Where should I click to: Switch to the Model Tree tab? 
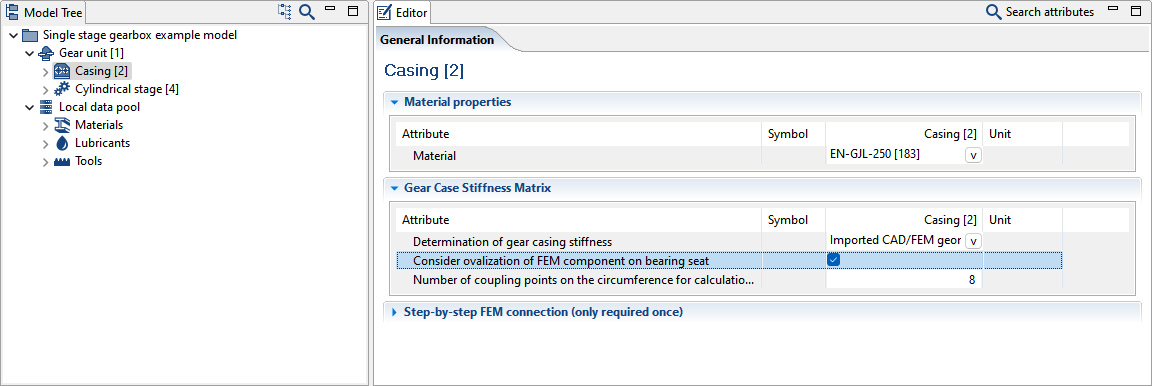[x=45, y=12]
